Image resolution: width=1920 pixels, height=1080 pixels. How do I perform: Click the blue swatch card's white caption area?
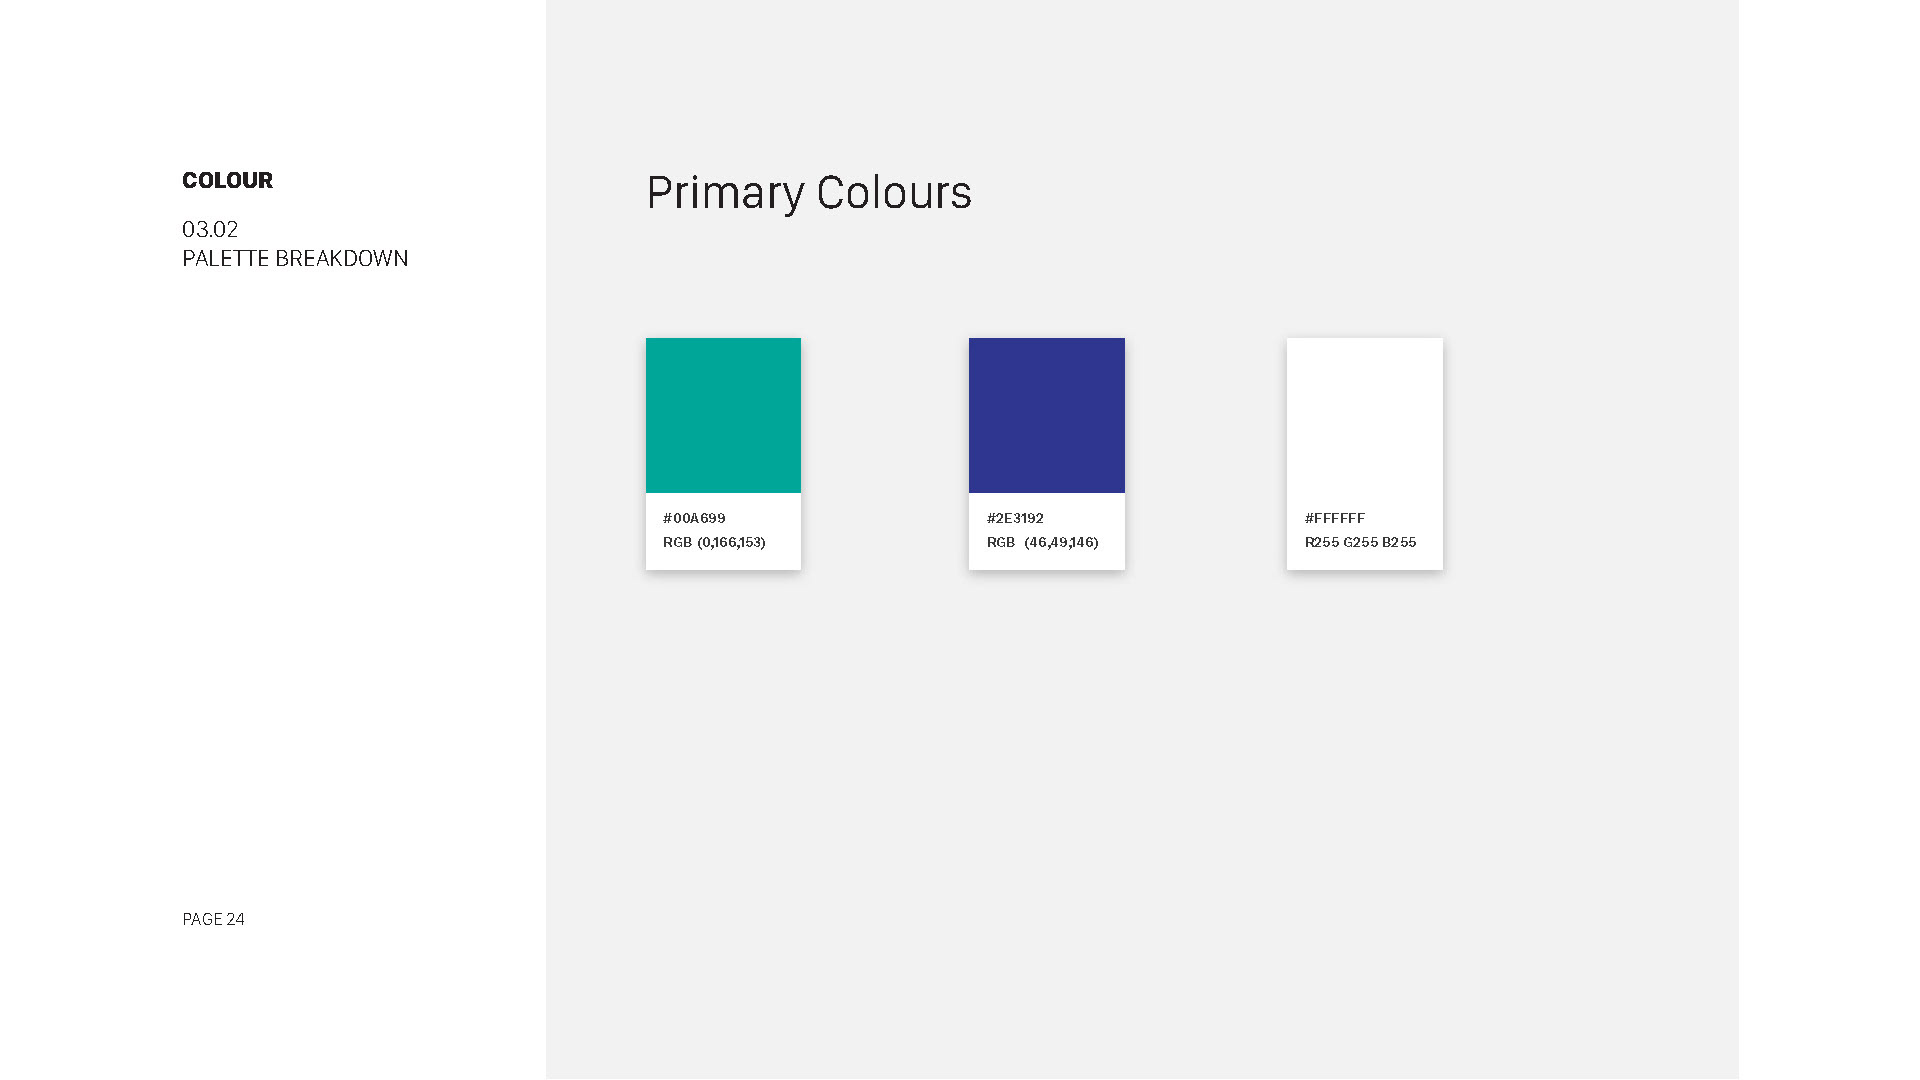click(x=1046, y=531)
